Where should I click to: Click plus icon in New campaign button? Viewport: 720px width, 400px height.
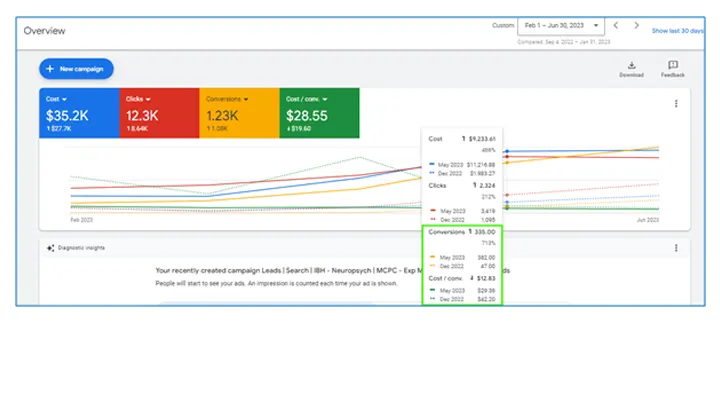point(50,69)
